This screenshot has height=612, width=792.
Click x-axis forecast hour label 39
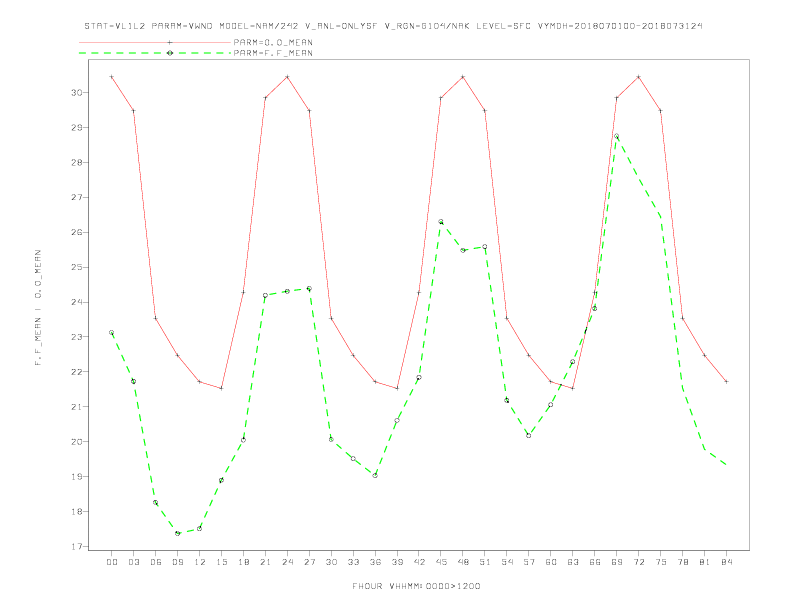coord(397,562)
